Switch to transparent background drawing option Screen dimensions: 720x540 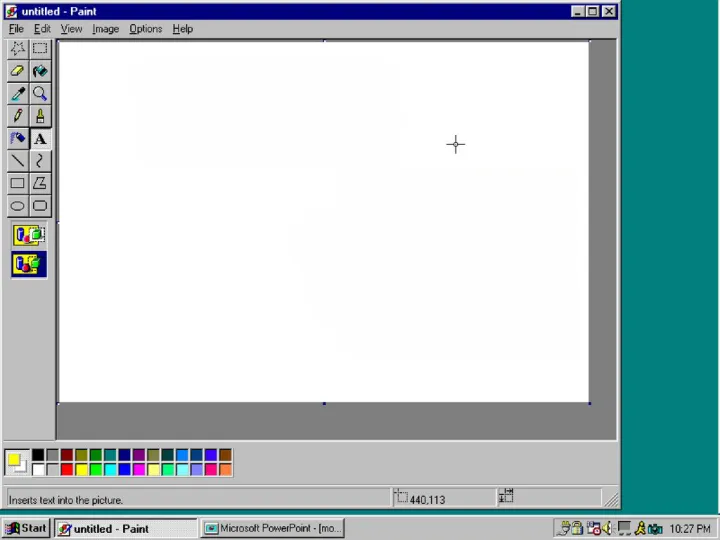(x=29, y=265)
